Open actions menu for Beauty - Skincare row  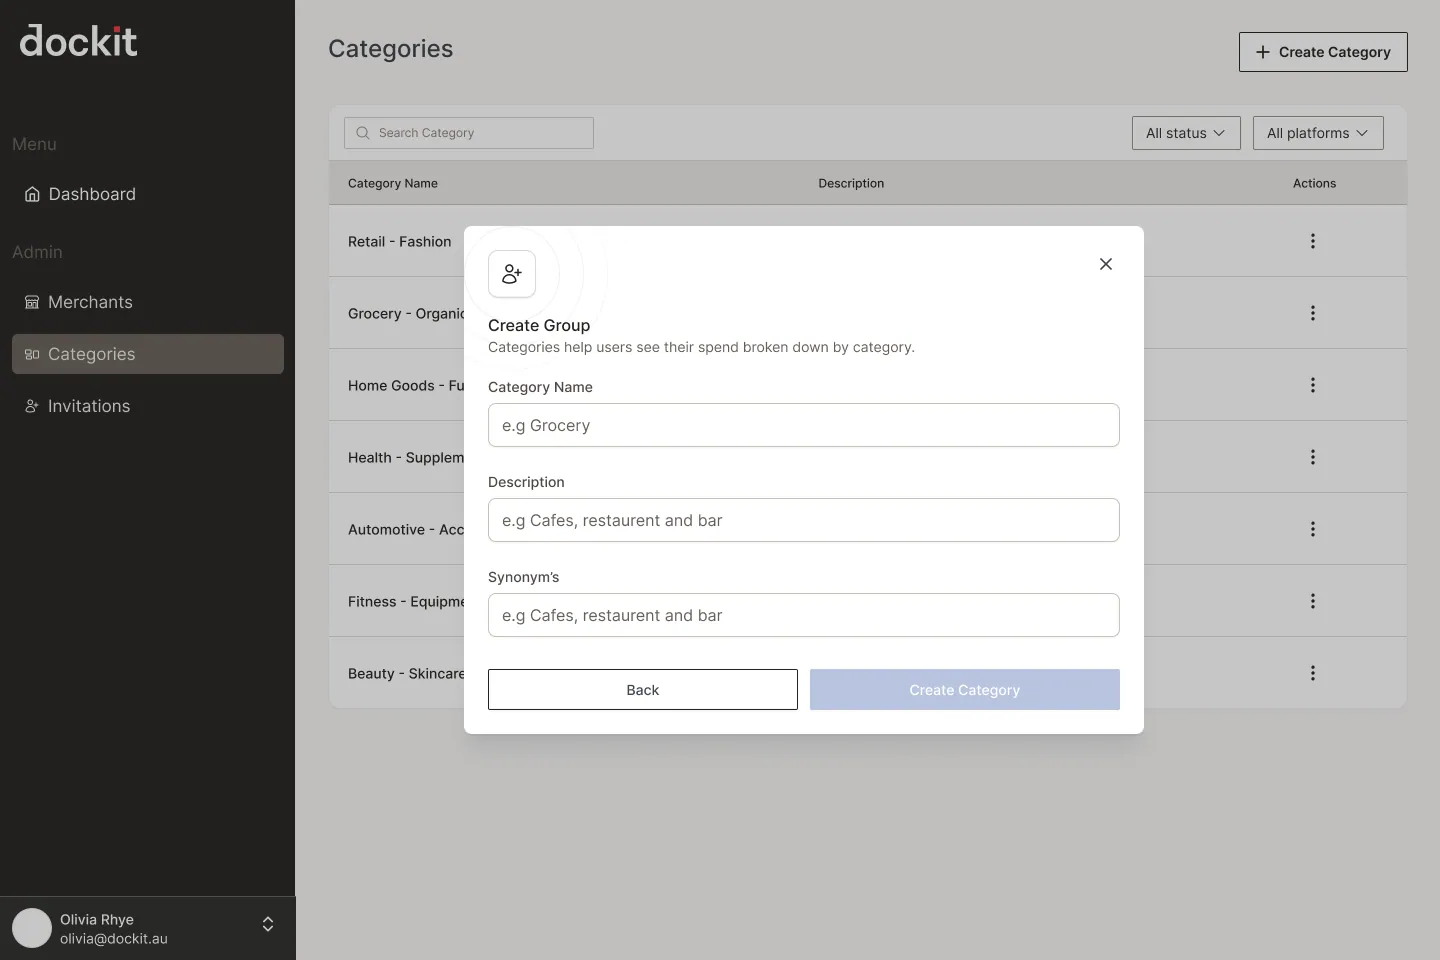(1313, 673)
